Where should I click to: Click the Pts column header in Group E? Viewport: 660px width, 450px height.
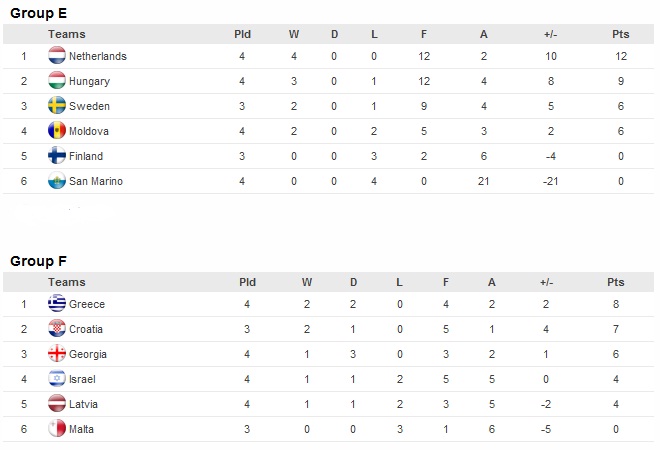point(620,34)
